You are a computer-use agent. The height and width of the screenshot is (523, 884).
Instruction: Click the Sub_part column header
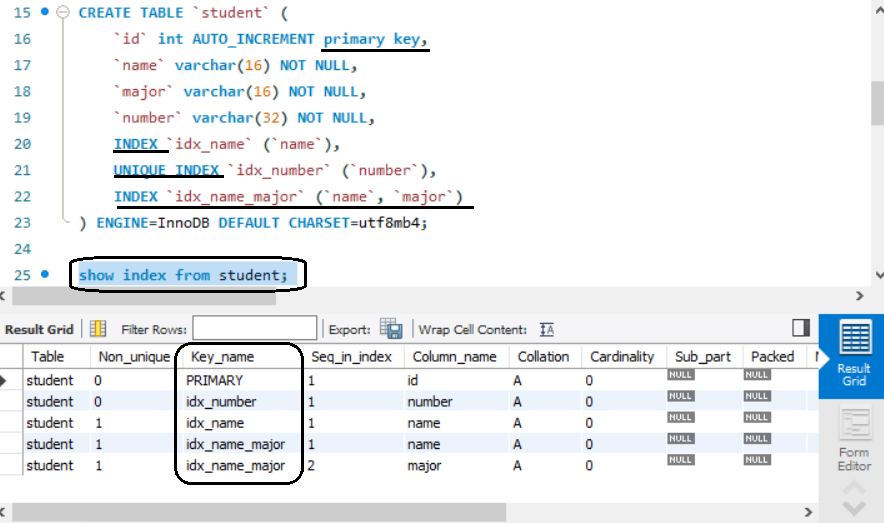pos(702,357)
